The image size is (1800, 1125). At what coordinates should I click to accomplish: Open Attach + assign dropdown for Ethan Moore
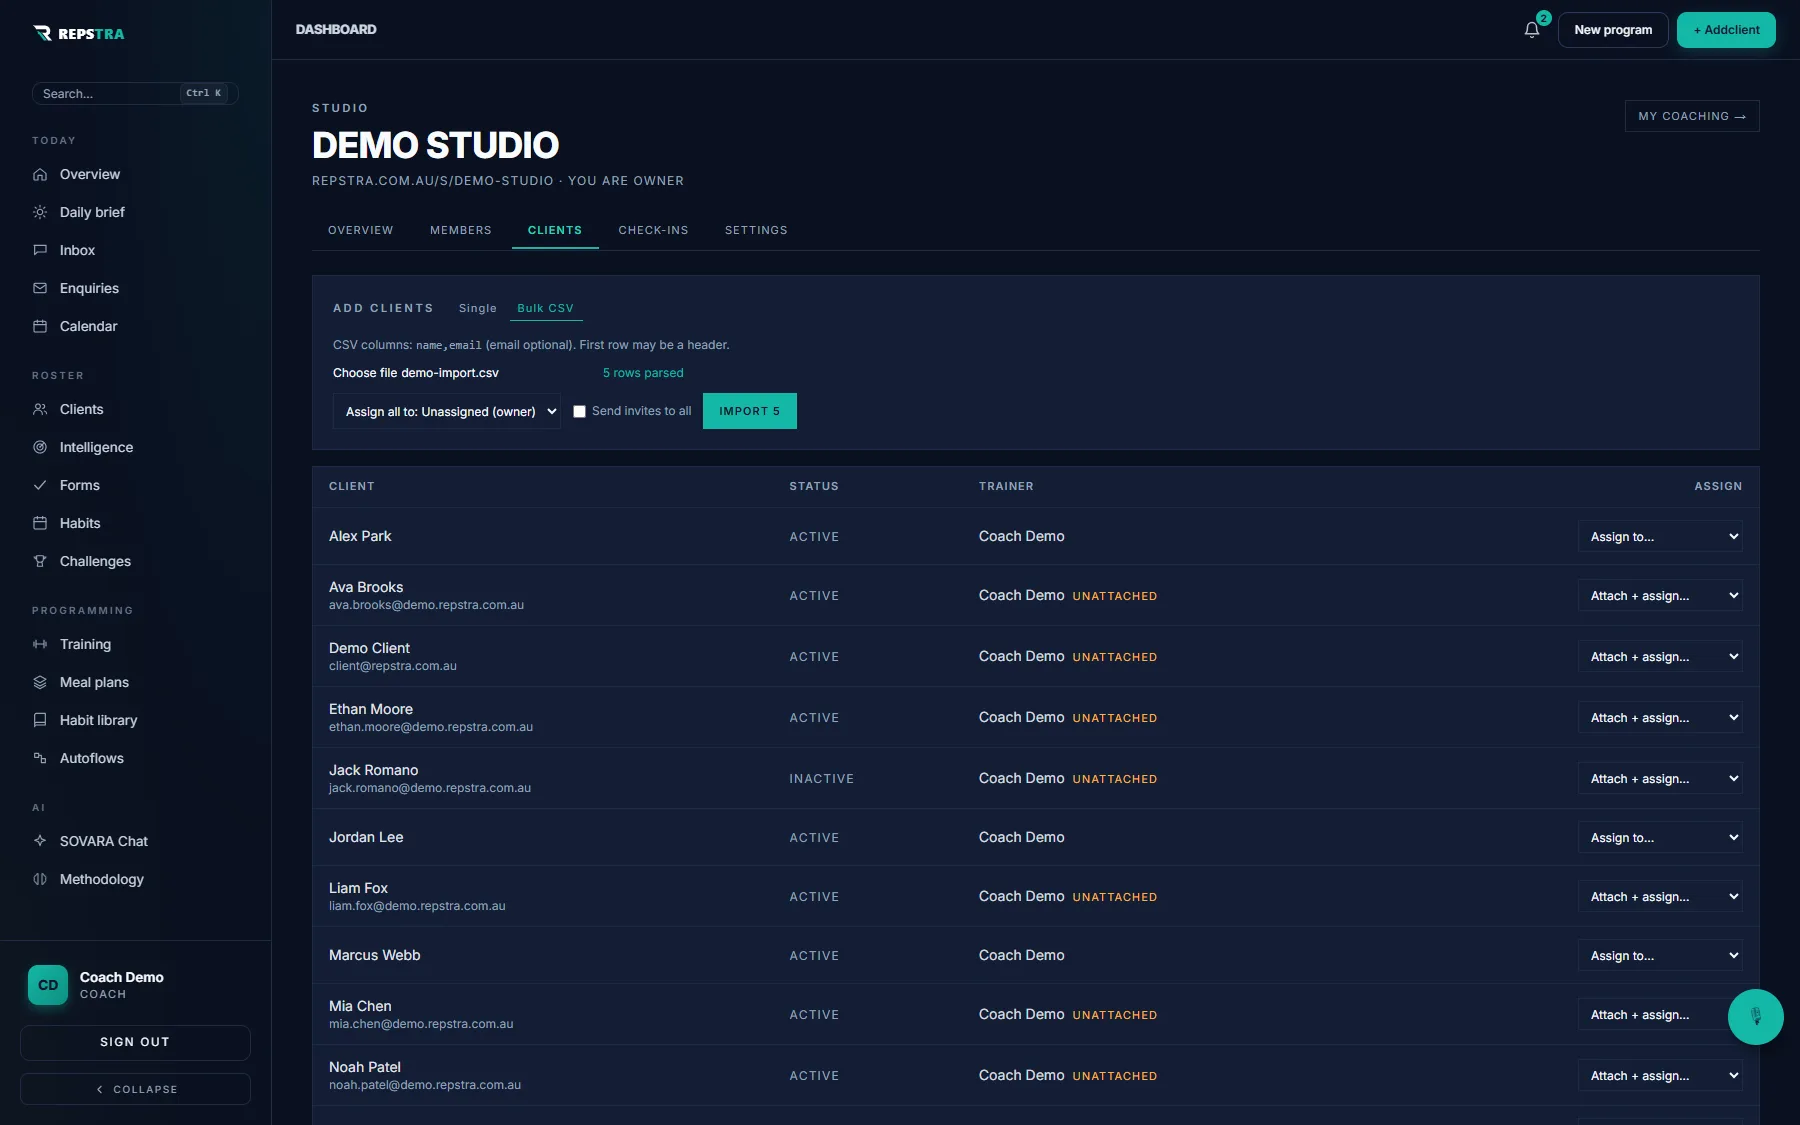(x=1660, y=717)
